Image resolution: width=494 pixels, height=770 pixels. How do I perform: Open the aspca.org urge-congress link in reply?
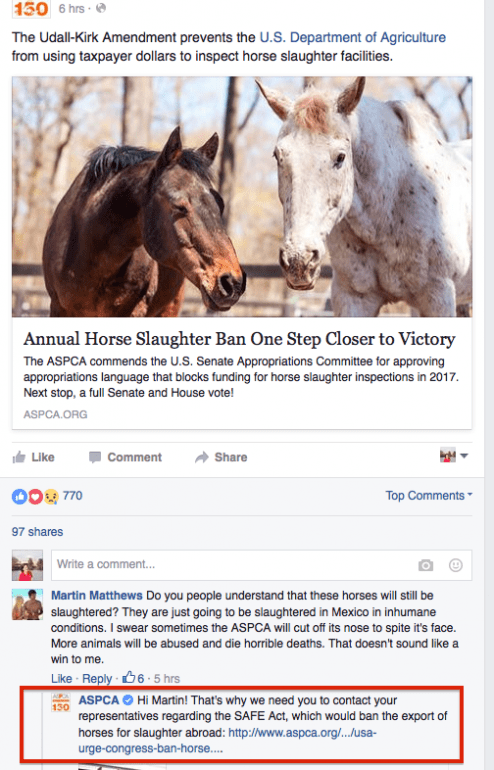227,741
